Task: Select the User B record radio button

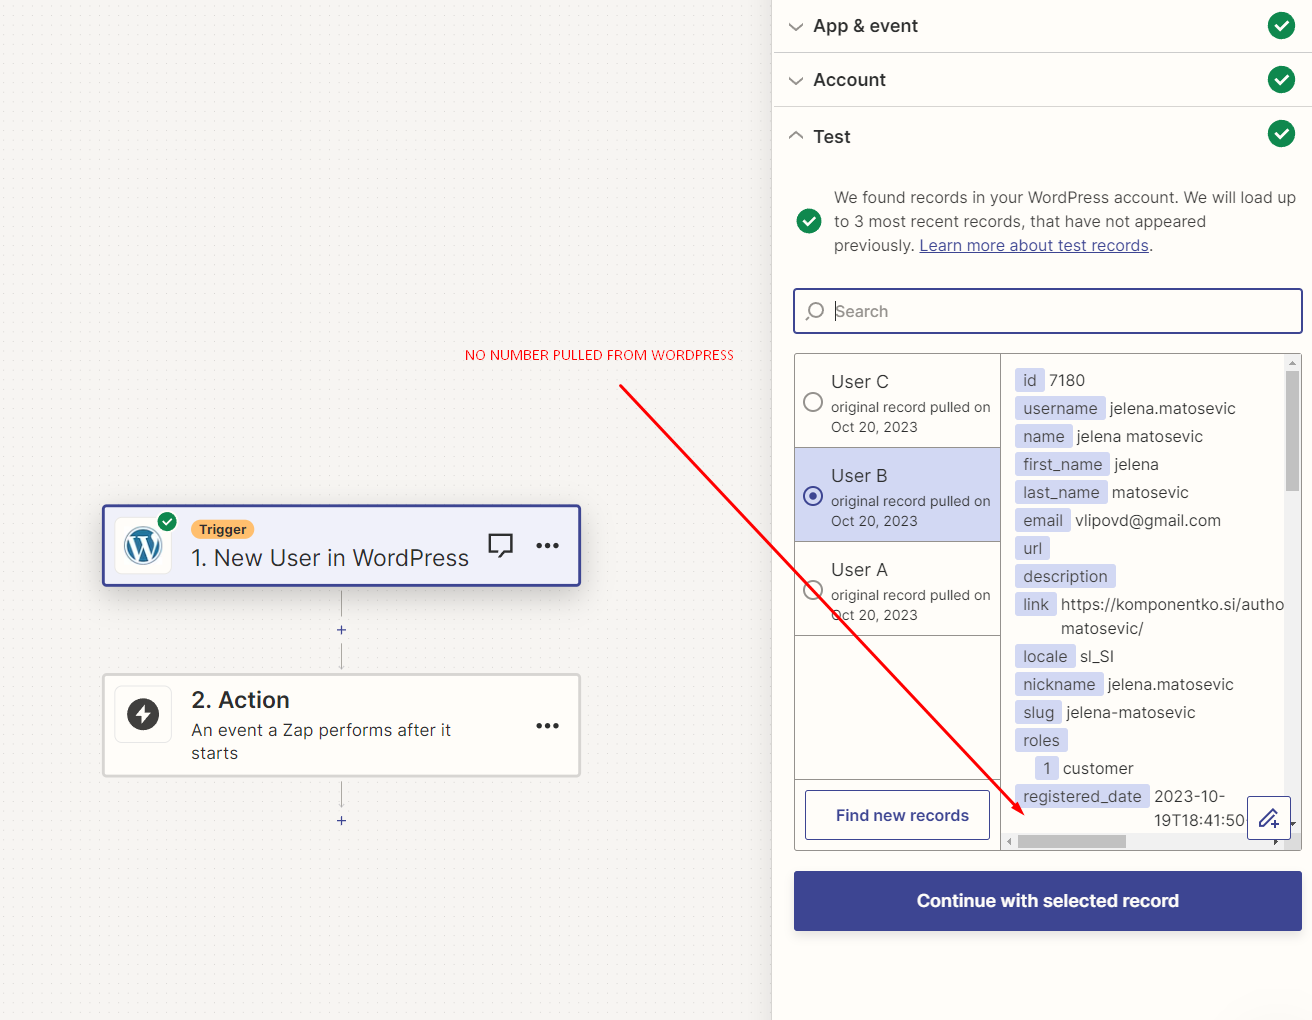Action: pyautogui.click(x=813, y=496)
